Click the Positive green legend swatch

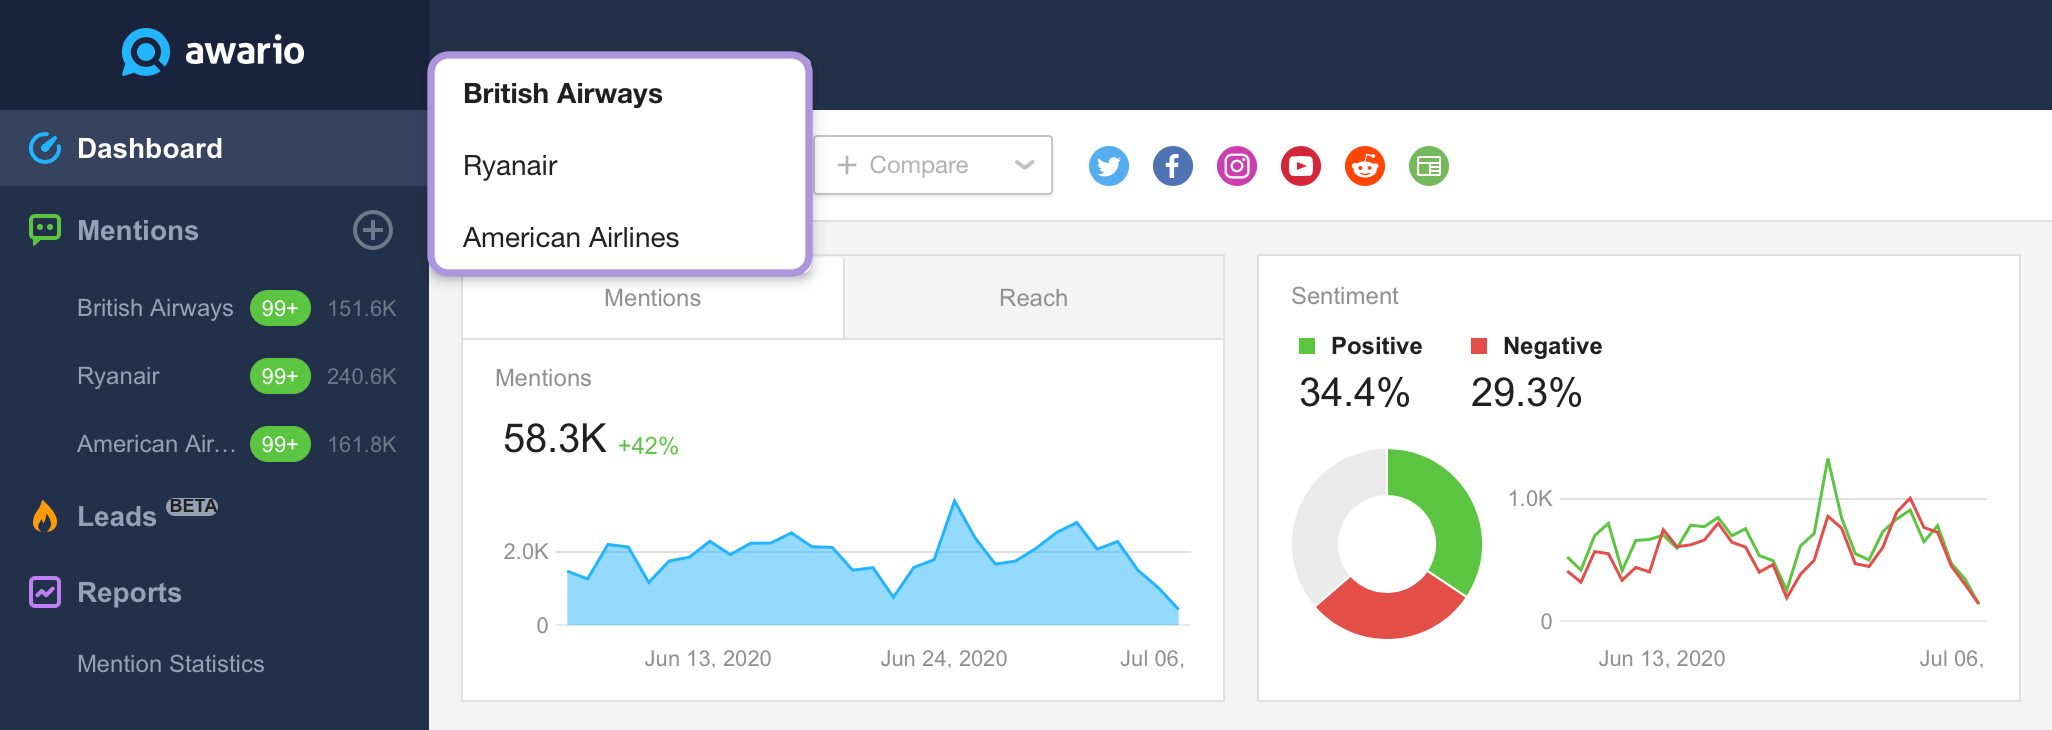click(x=1307, y=346)
